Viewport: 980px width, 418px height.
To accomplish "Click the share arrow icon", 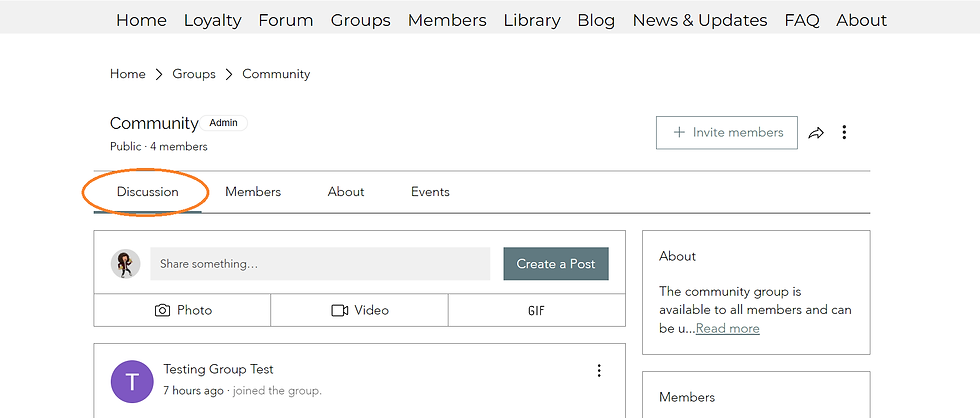I will [x=816, y=133].
